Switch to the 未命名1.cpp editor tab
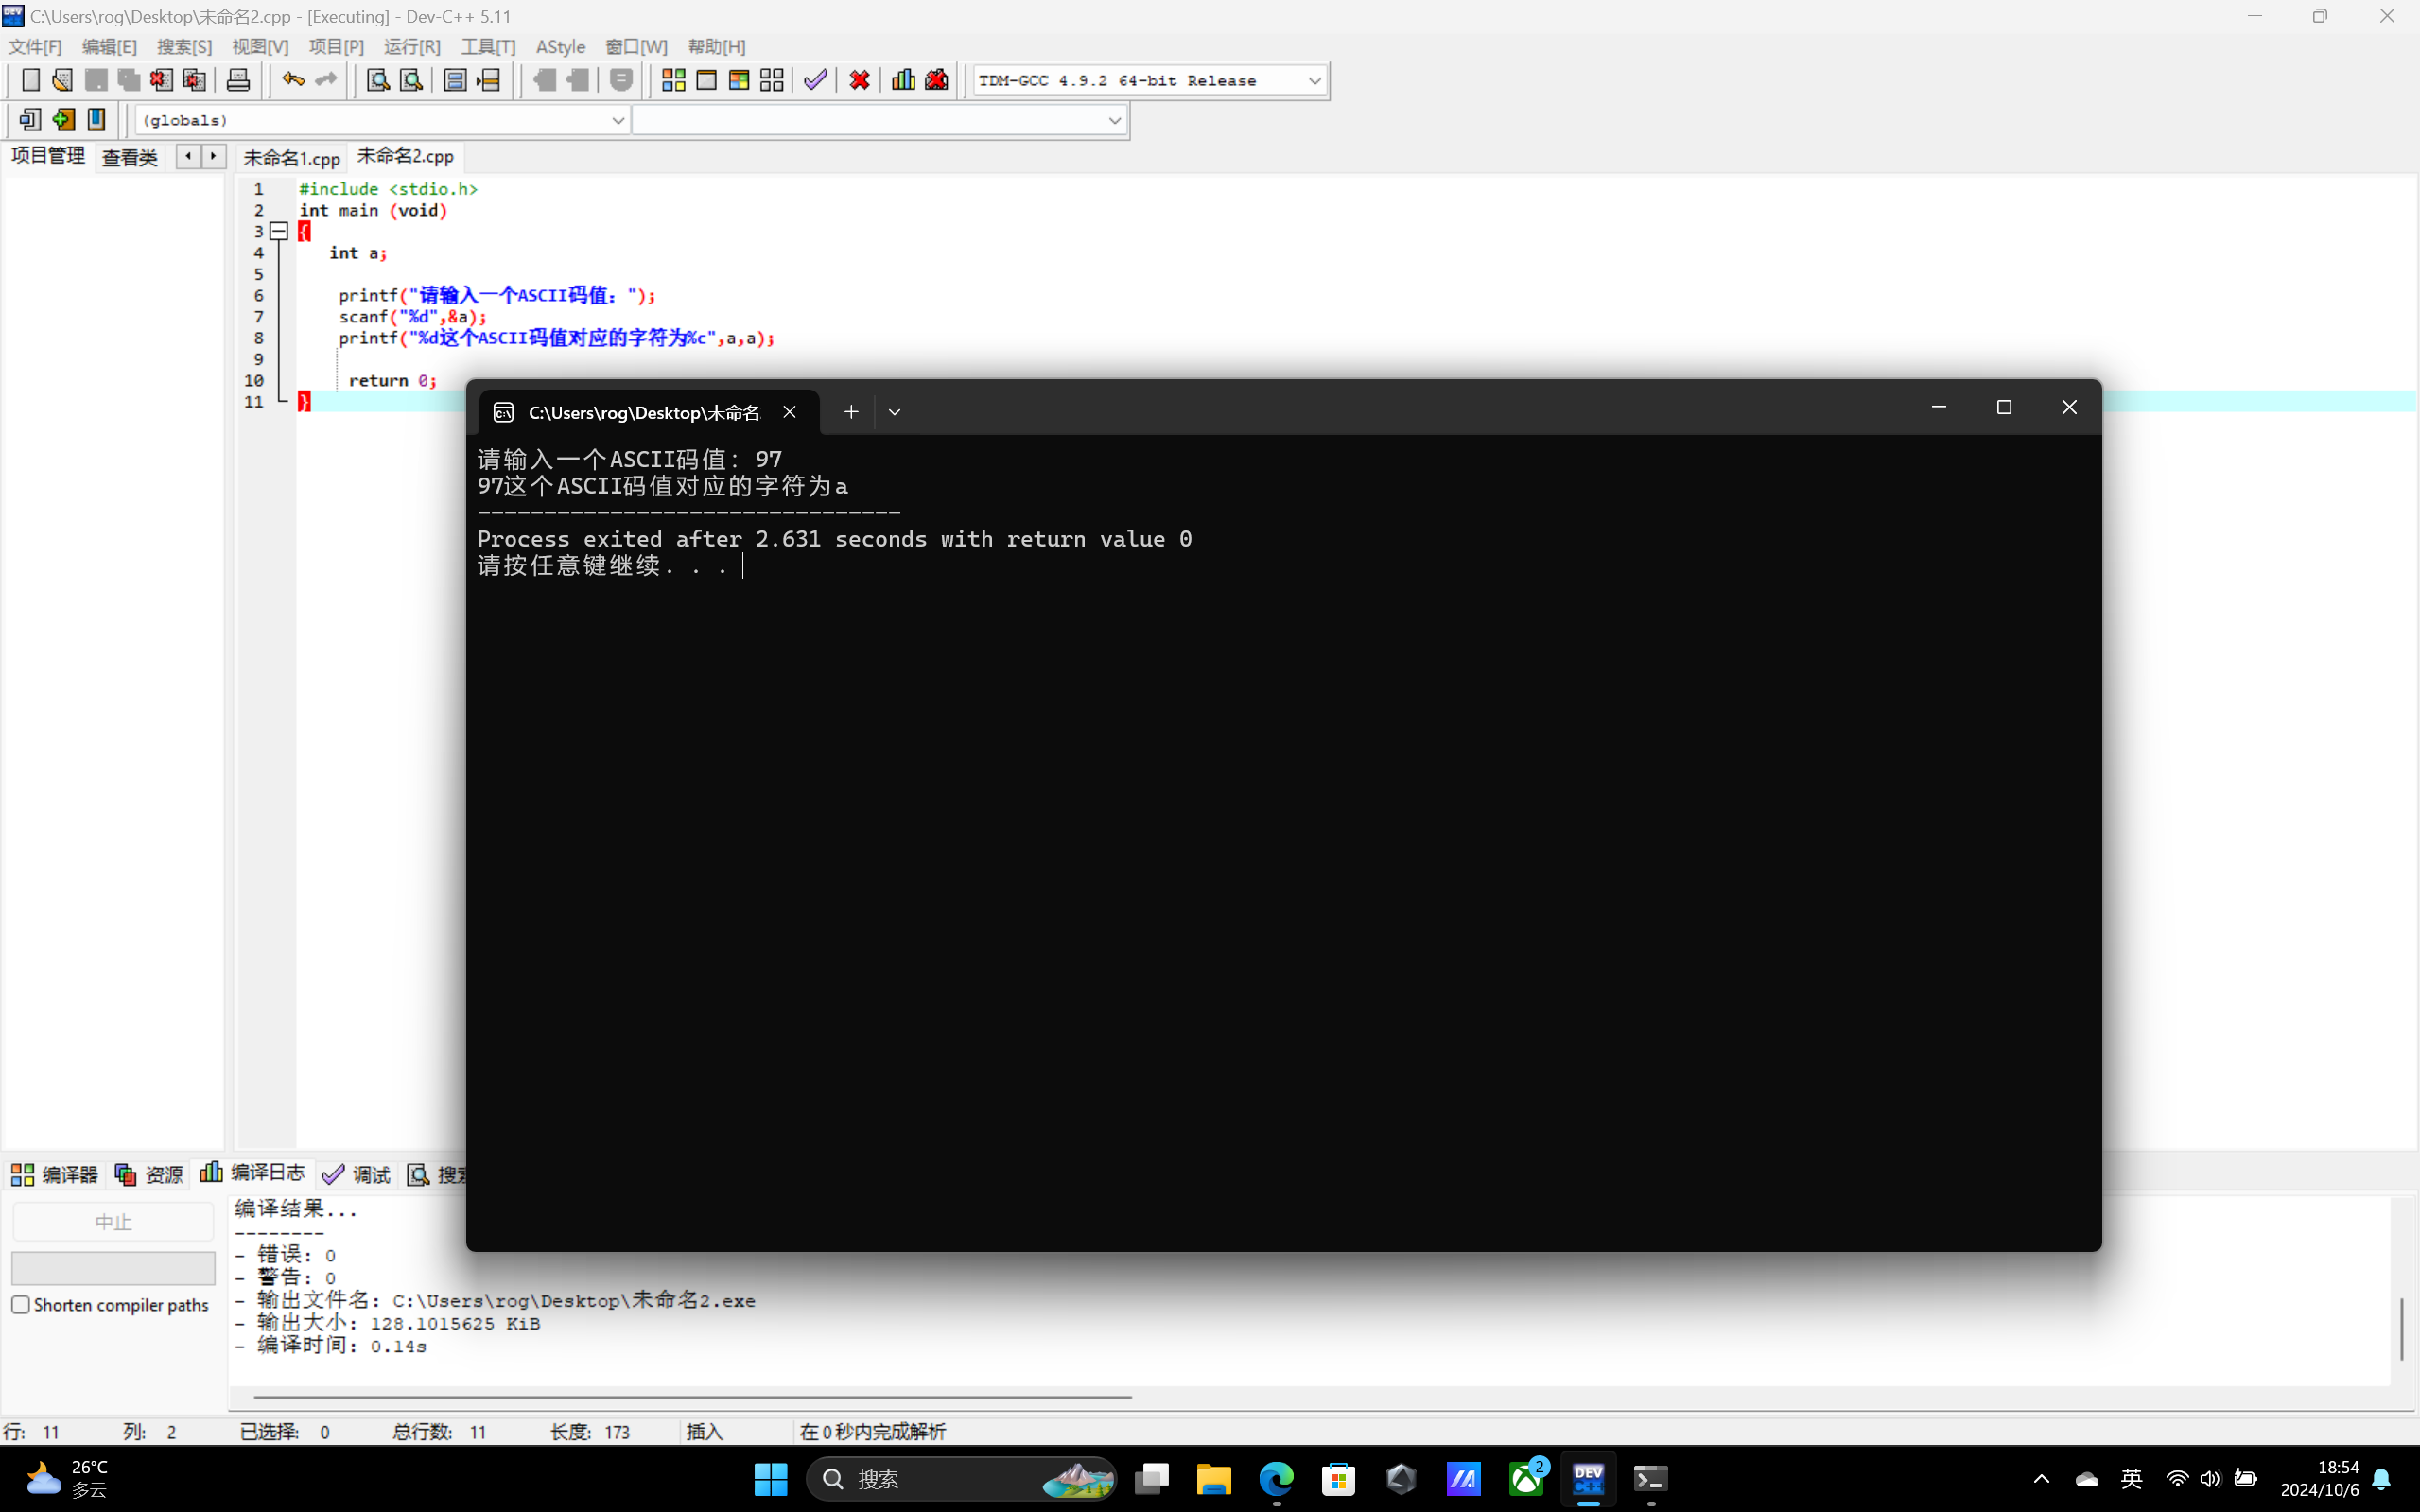 (291, 158)
